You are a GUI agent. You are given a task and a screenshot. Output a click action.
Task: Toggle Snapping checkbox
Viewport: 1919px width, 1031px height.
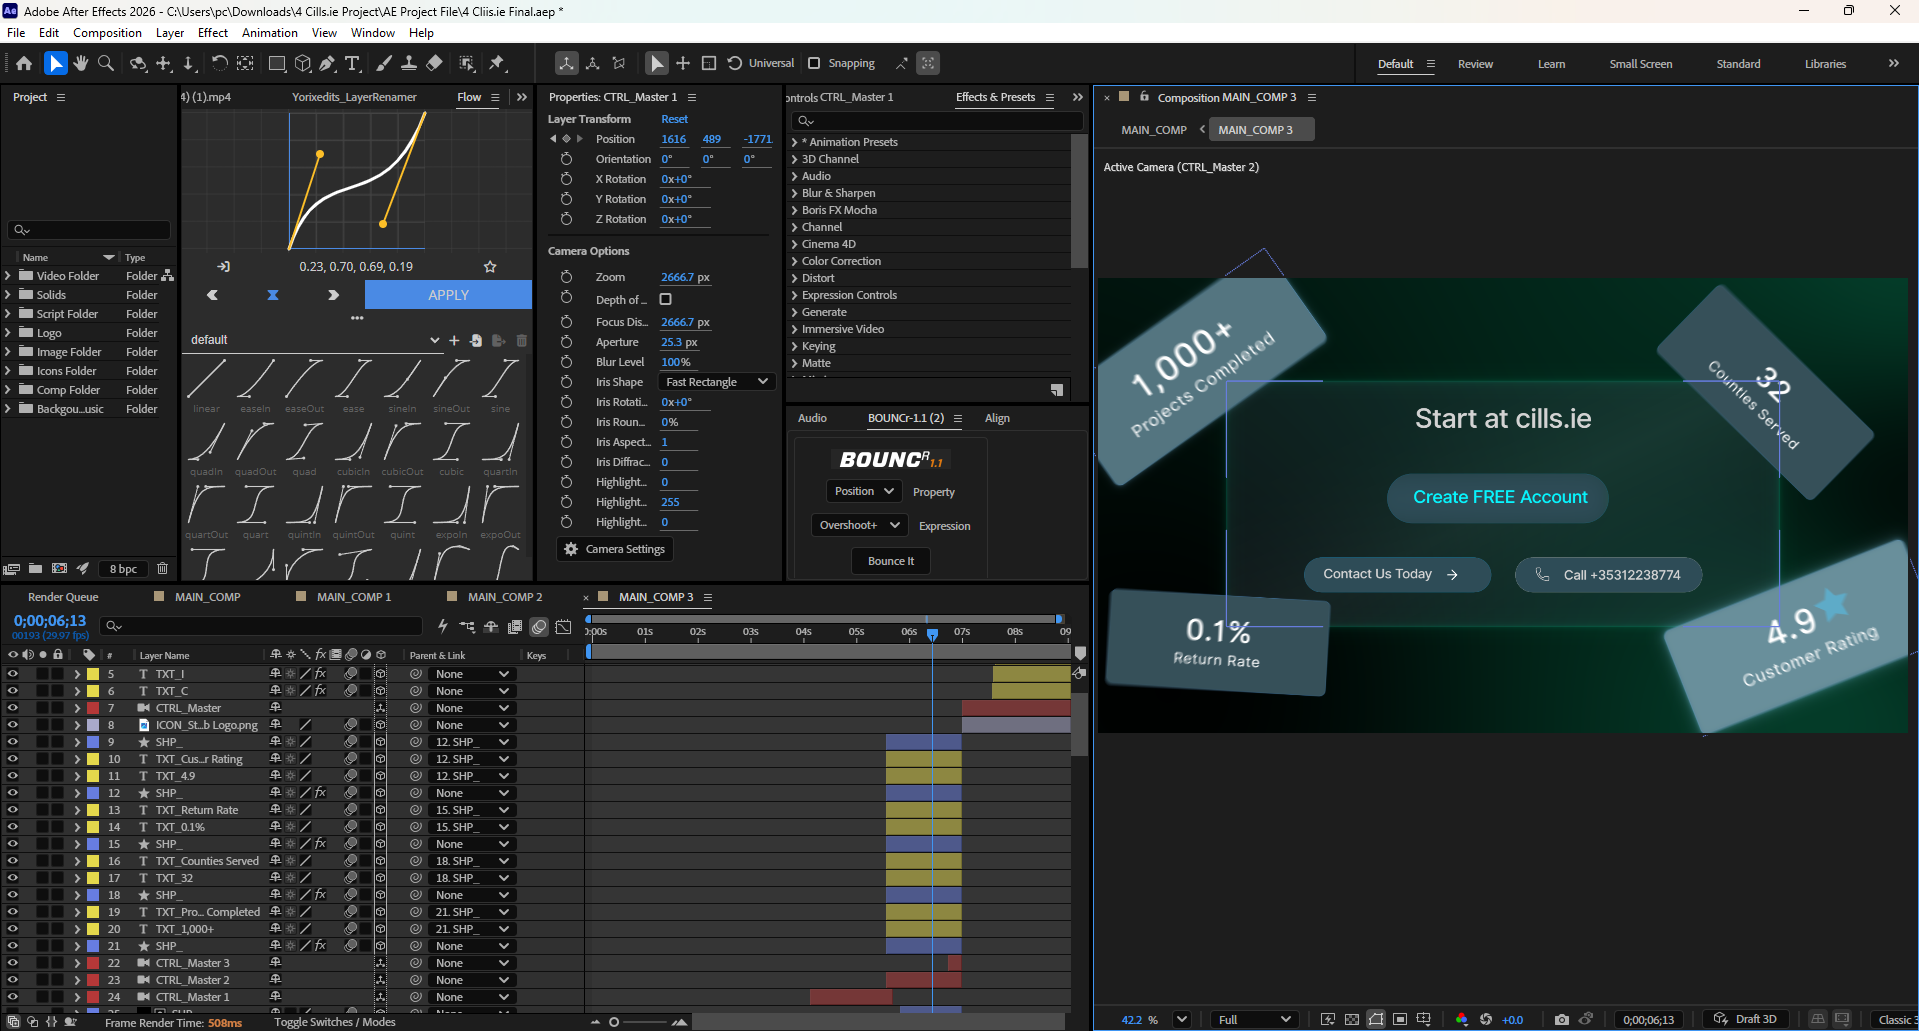[x=814, y=63]
